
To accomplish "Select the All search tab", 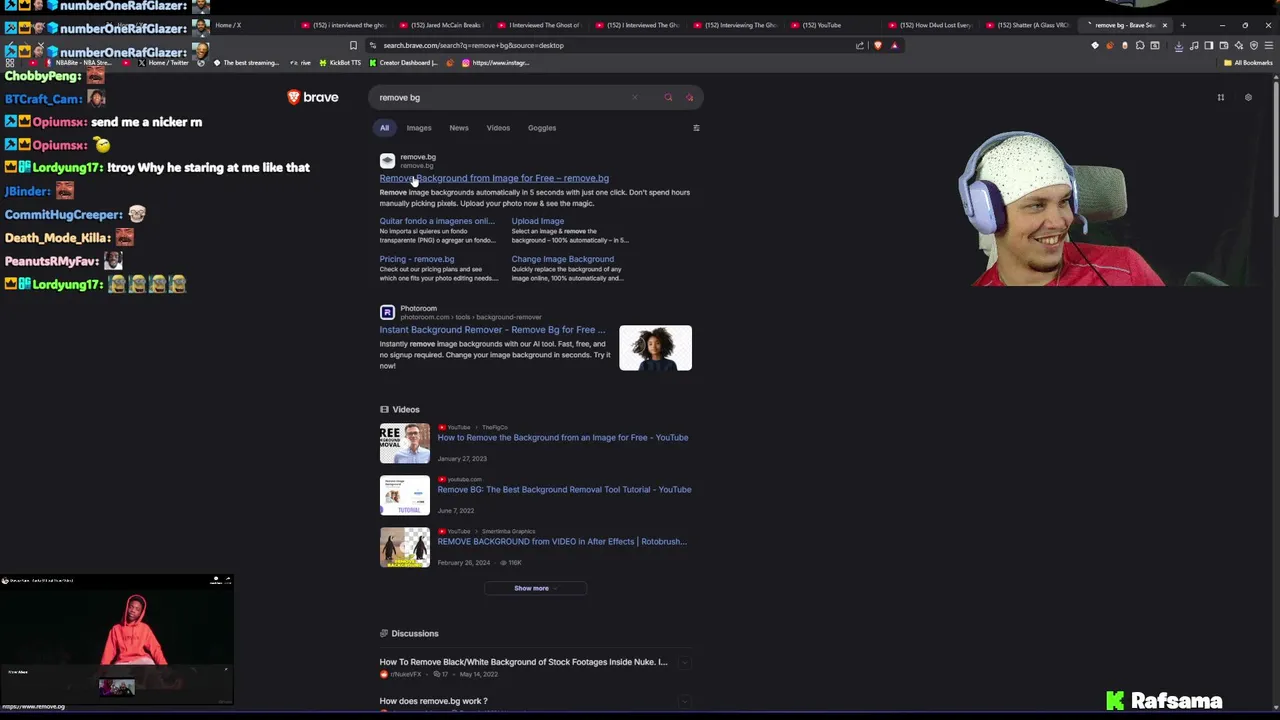I will coord(384,128).
